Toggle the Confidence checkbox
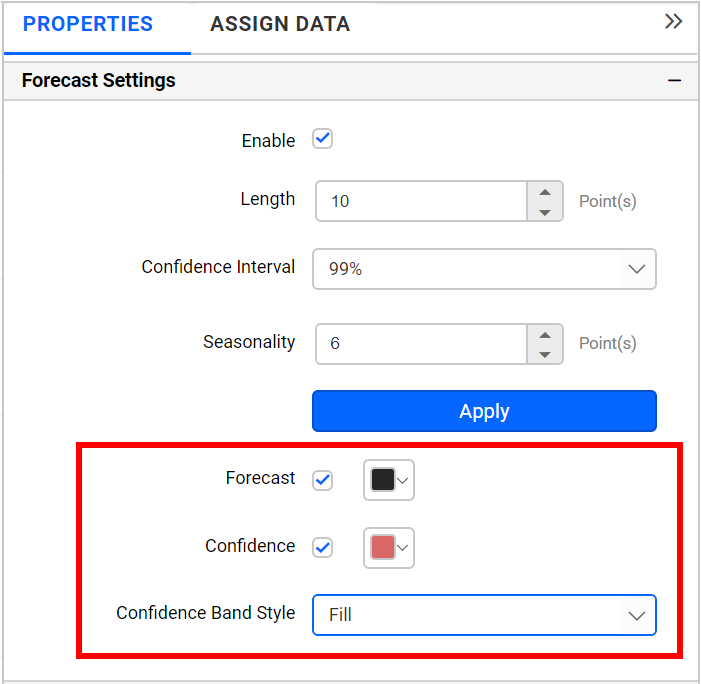701x684 pixels. coord(322,547)
